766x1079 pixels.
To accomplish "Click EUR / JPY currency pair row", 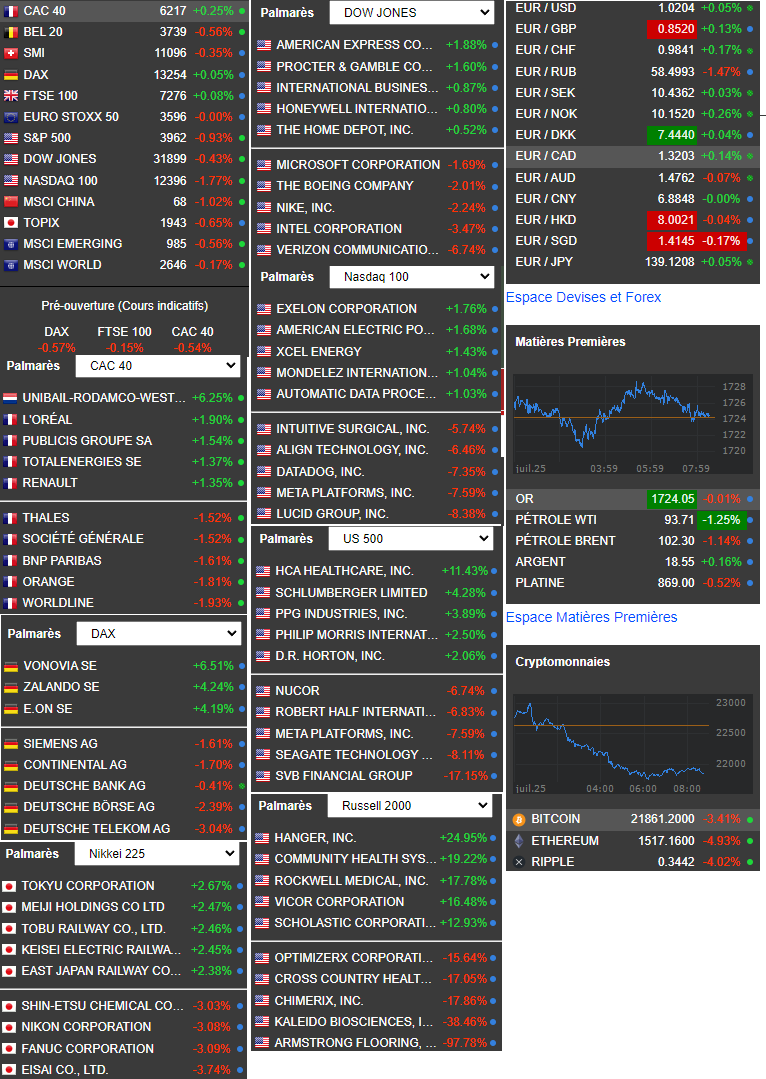I will [x=632, y=262].
